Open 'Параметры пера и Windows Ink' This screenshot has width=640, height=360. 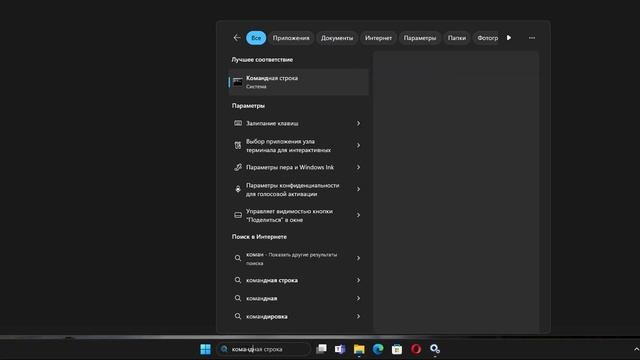298,167
